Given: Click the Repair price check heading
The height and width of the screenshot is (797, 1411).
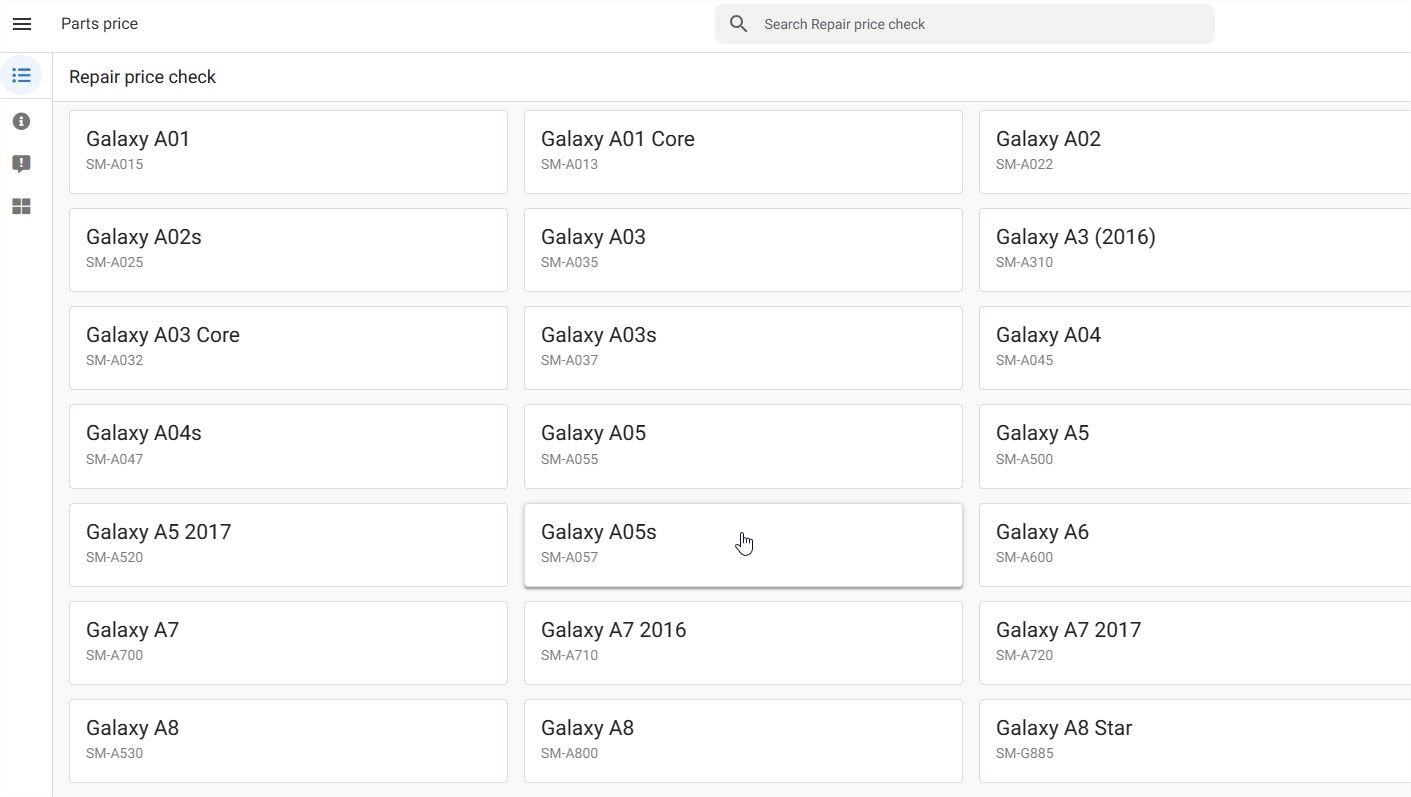Looking at the screenshot, I should pyautogui.click(x=142, y=77).
